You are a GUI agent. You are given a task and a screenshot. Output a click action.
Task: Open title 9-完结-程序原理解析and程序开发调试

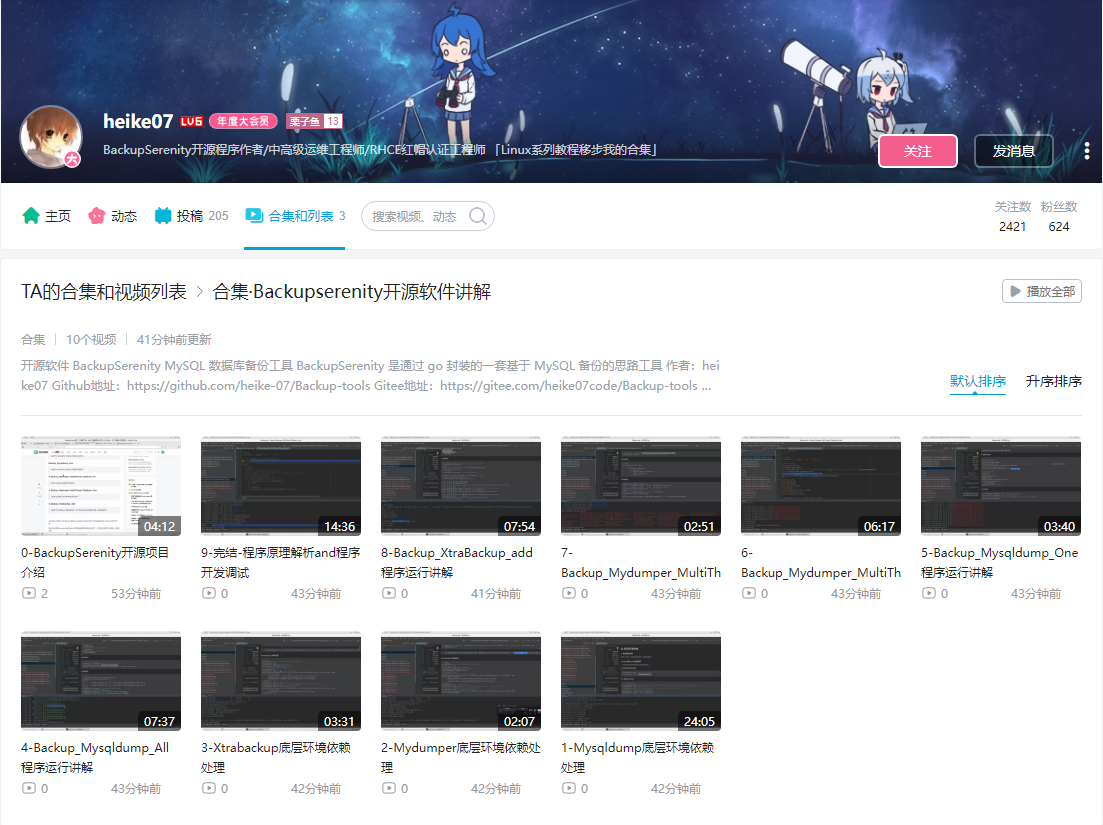281,563
